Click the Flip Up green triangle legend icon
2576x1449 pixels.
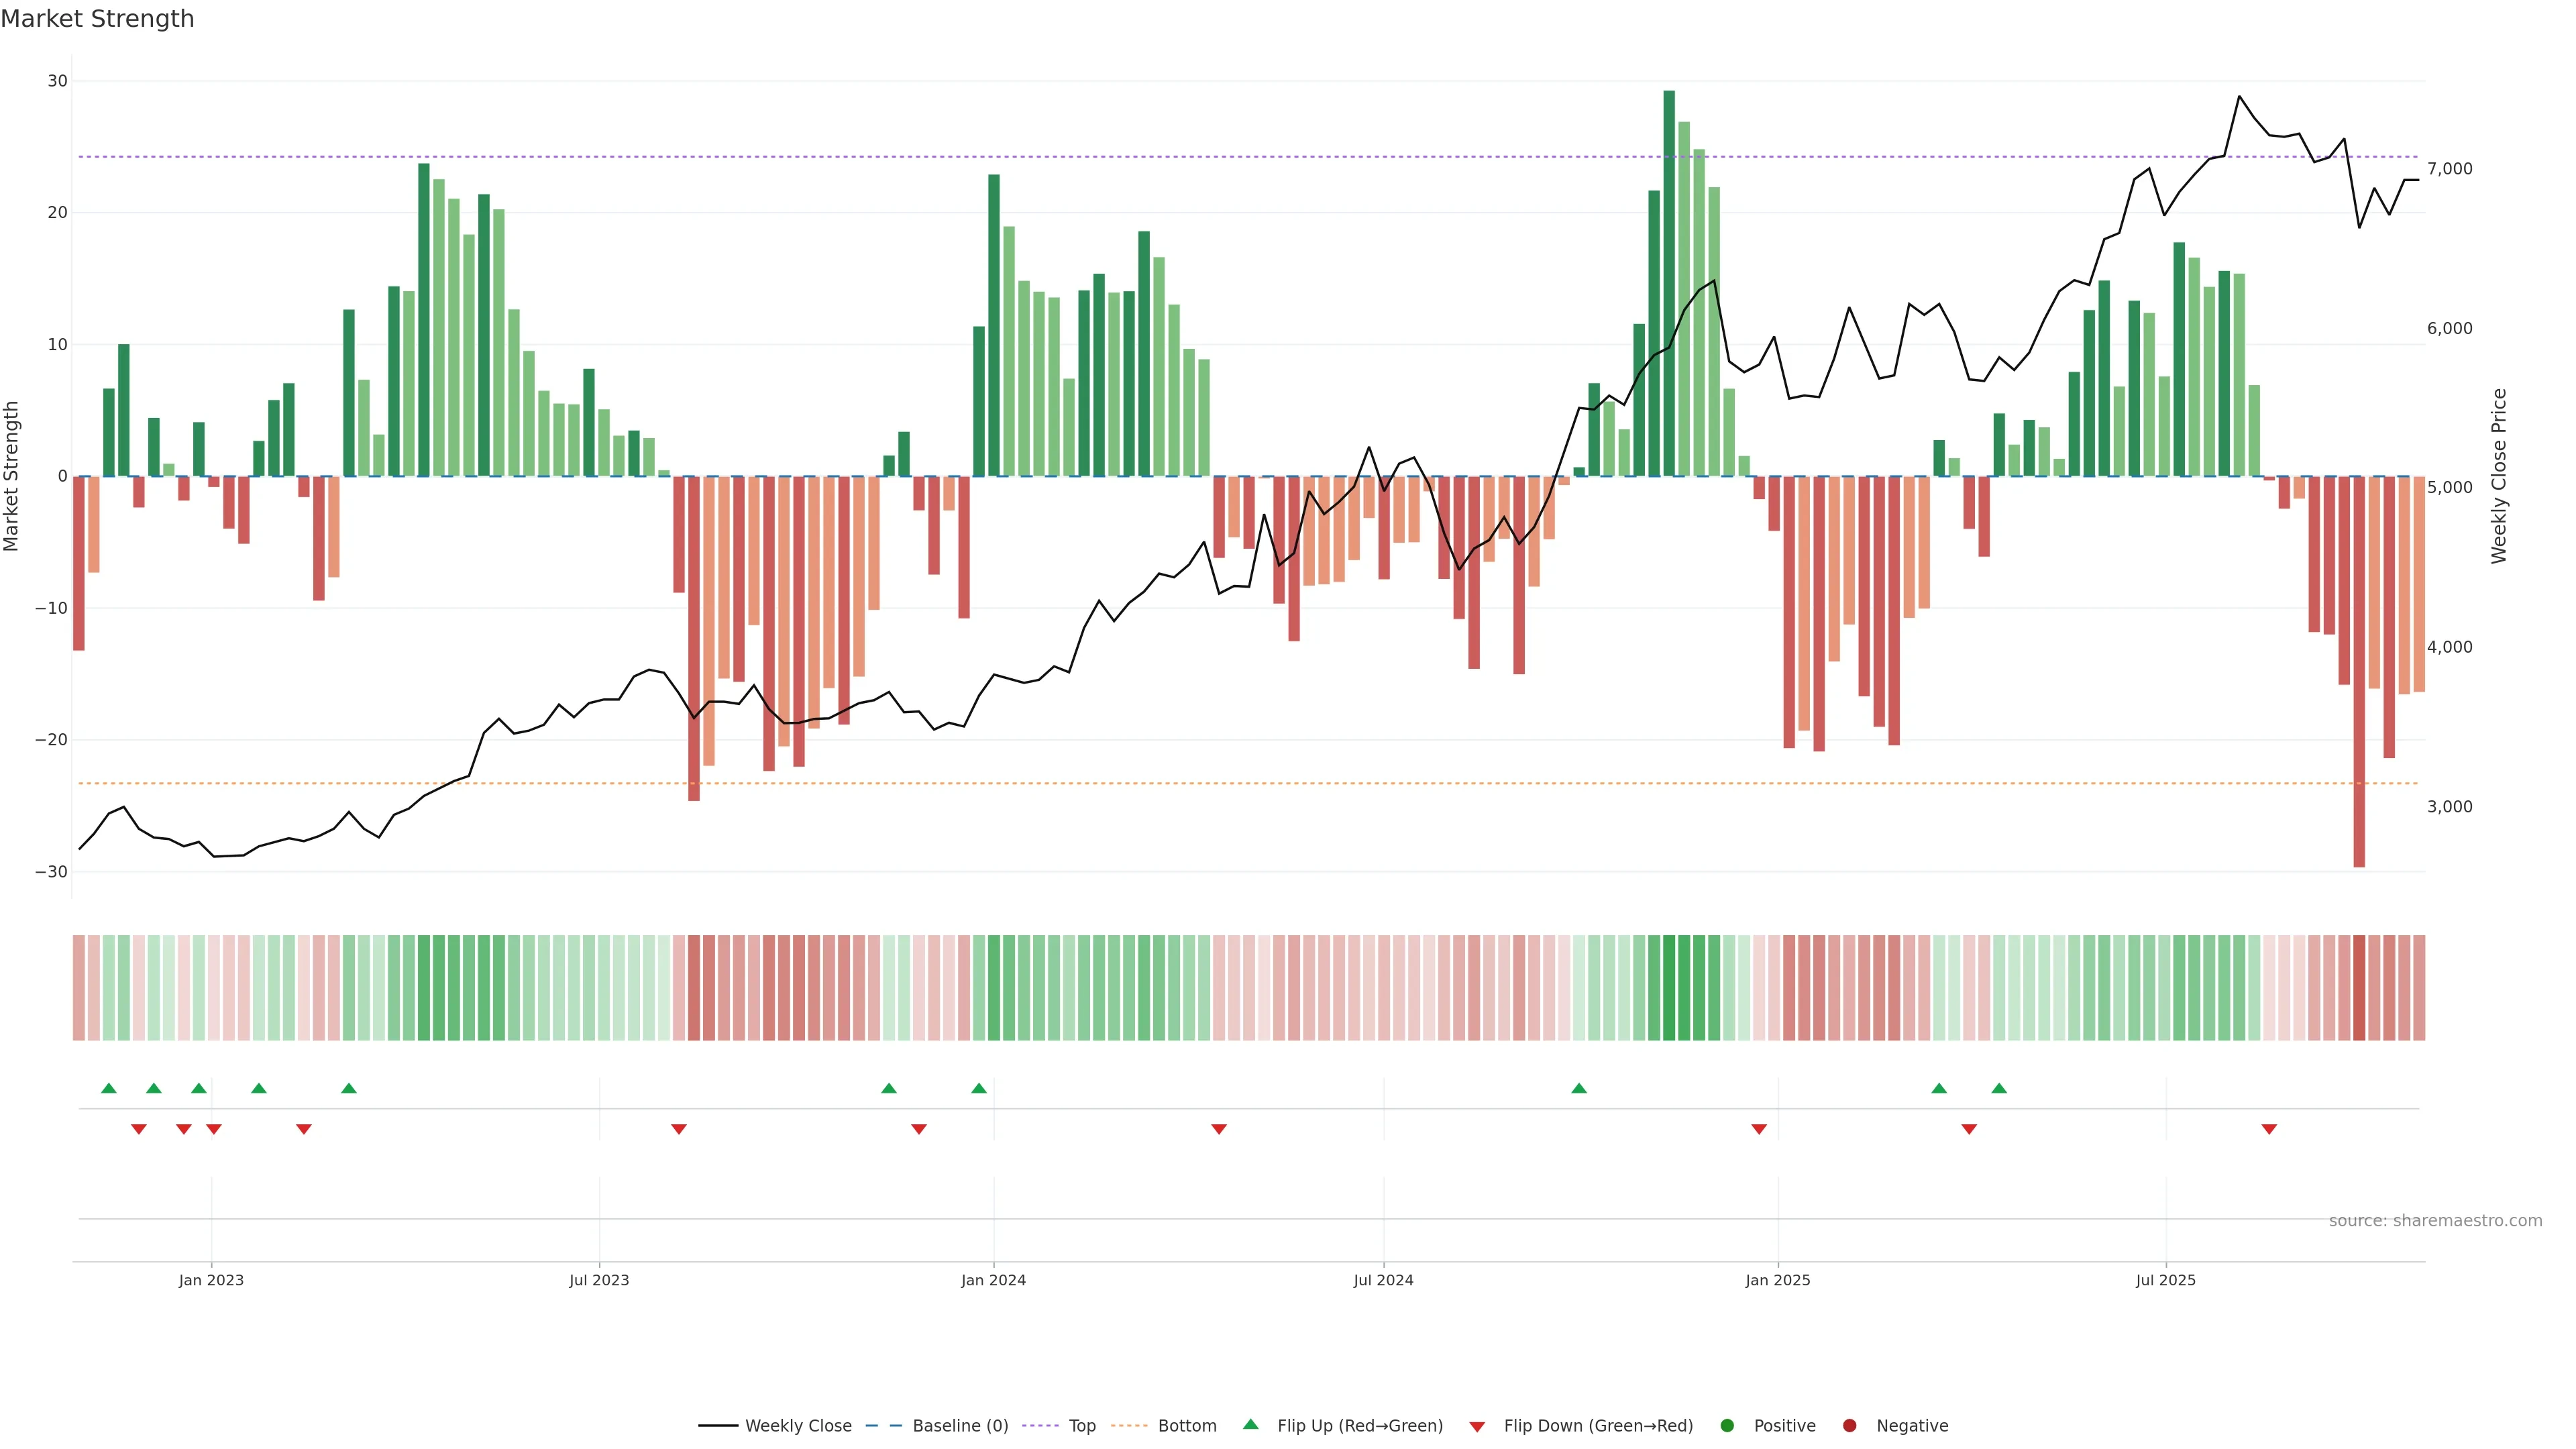(x=1250, y=1424)
